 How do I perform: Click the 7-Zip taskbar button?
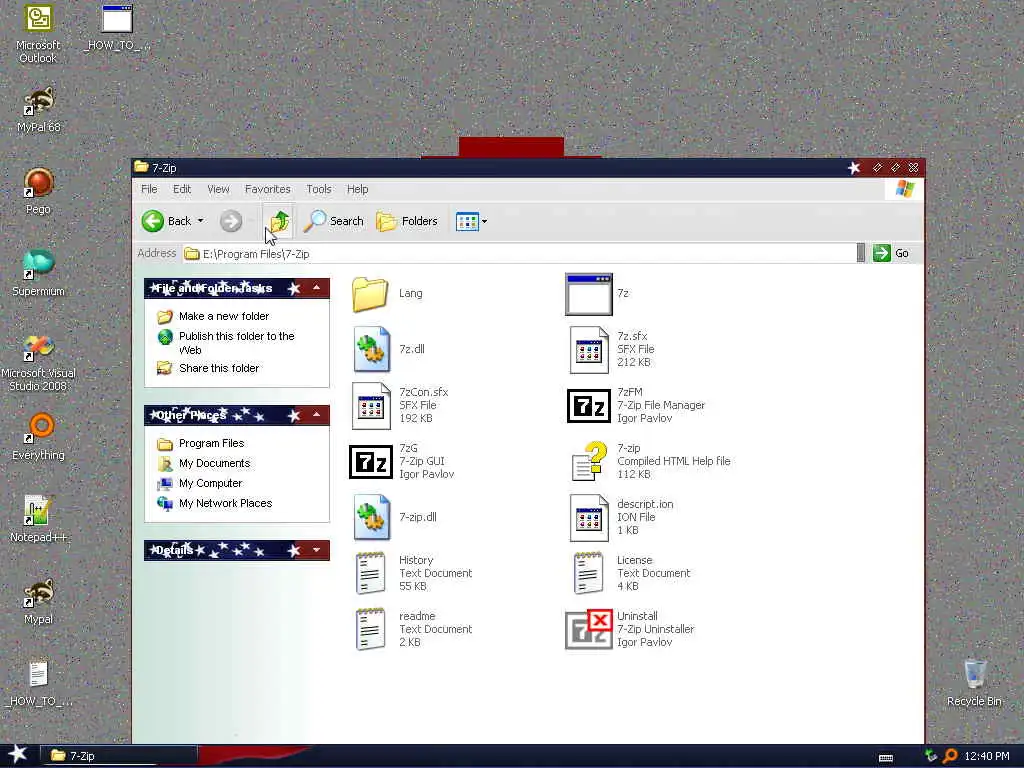point(119,756)
